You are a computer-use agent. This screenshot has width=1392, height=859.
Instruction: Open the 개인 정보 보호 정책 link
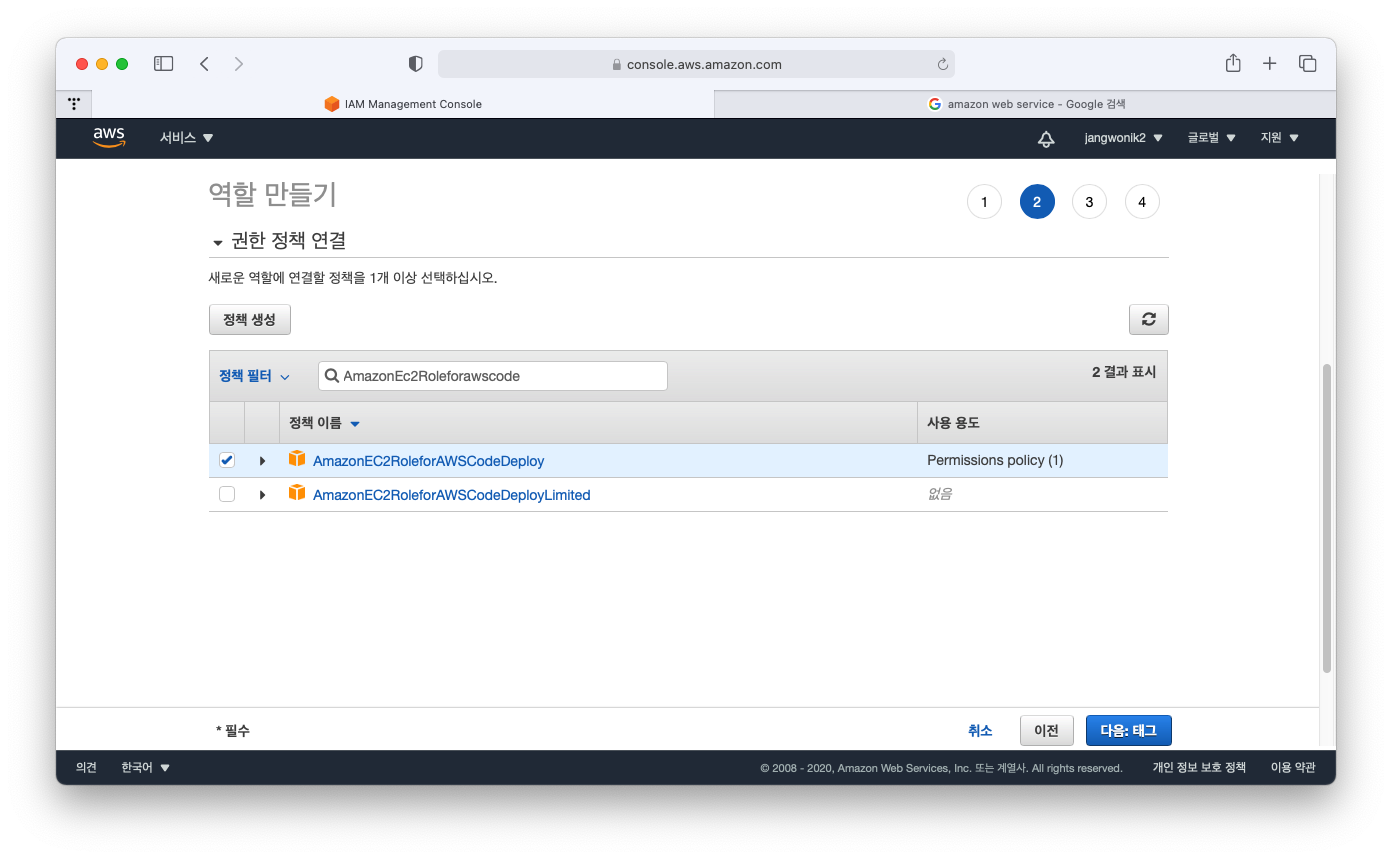pyautogui.click(x=1199, y=768)
